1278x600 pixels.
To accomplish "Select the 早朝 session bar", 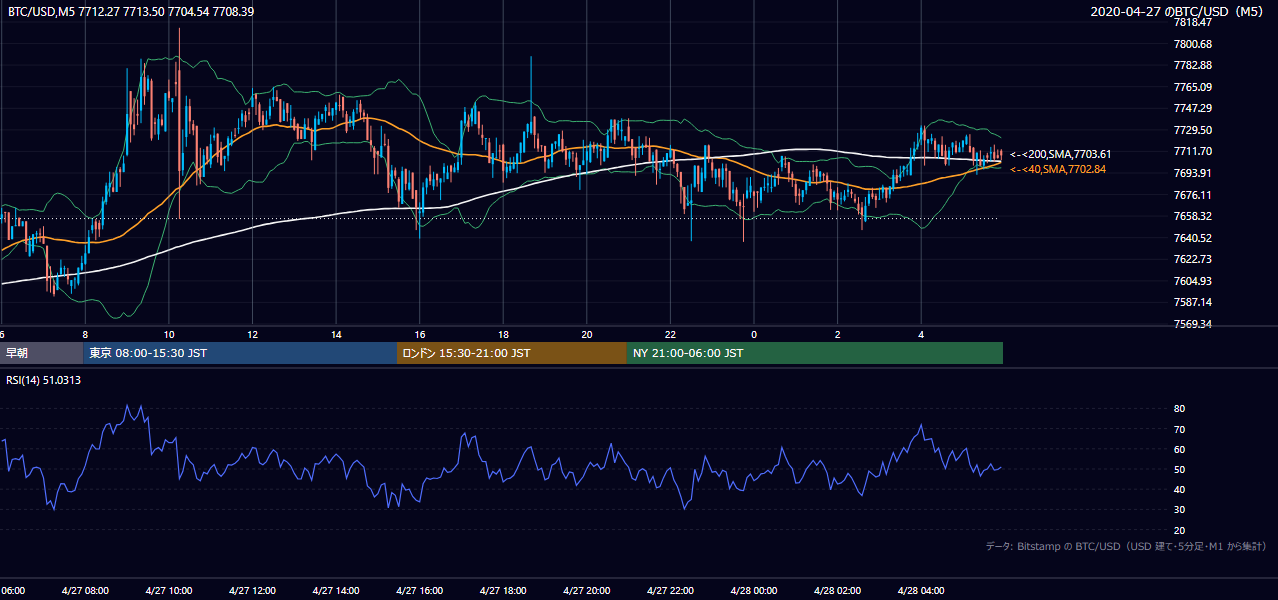I will tap(41, 353).
